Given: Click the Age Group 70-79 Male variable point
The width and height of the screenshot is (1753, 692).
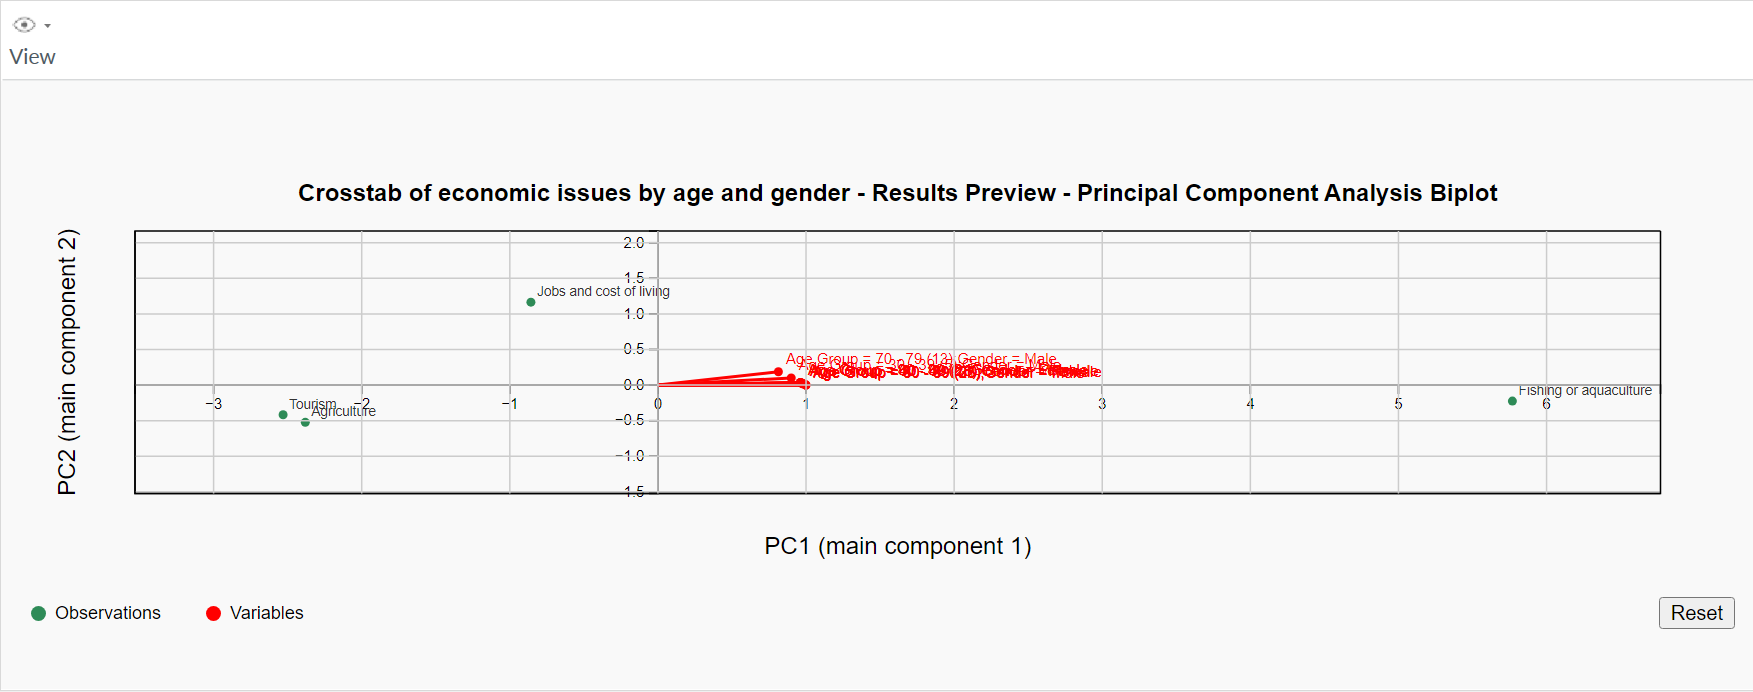Looking at the screenshot, I should tap(779, 372).
